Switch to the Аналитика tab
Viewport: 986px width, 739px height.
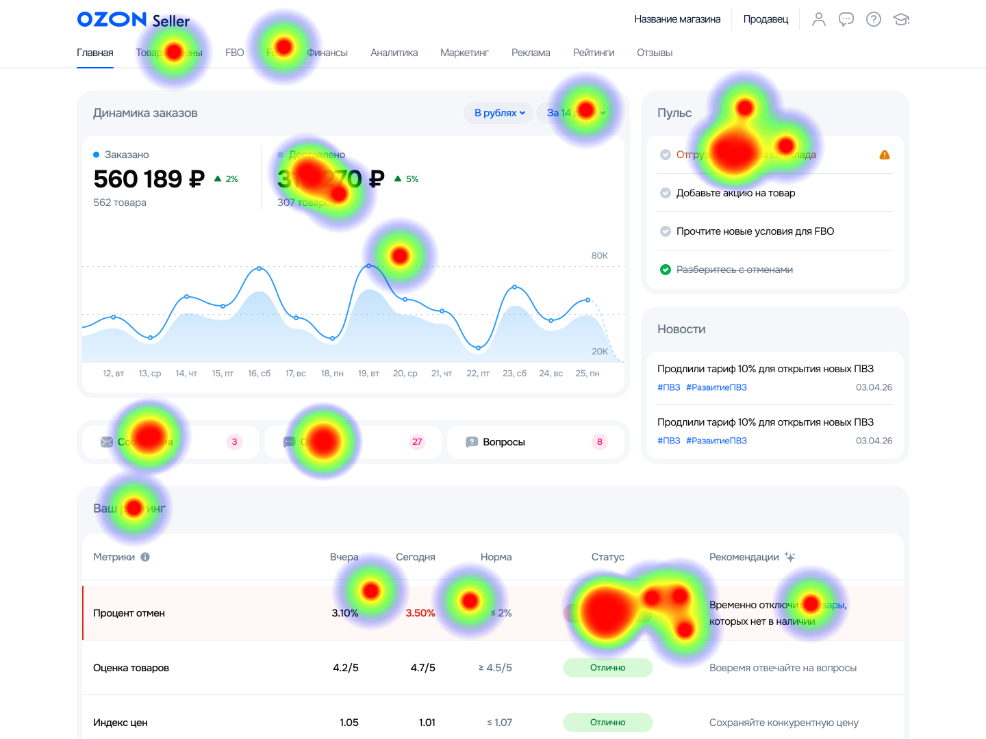coord(393,53)
